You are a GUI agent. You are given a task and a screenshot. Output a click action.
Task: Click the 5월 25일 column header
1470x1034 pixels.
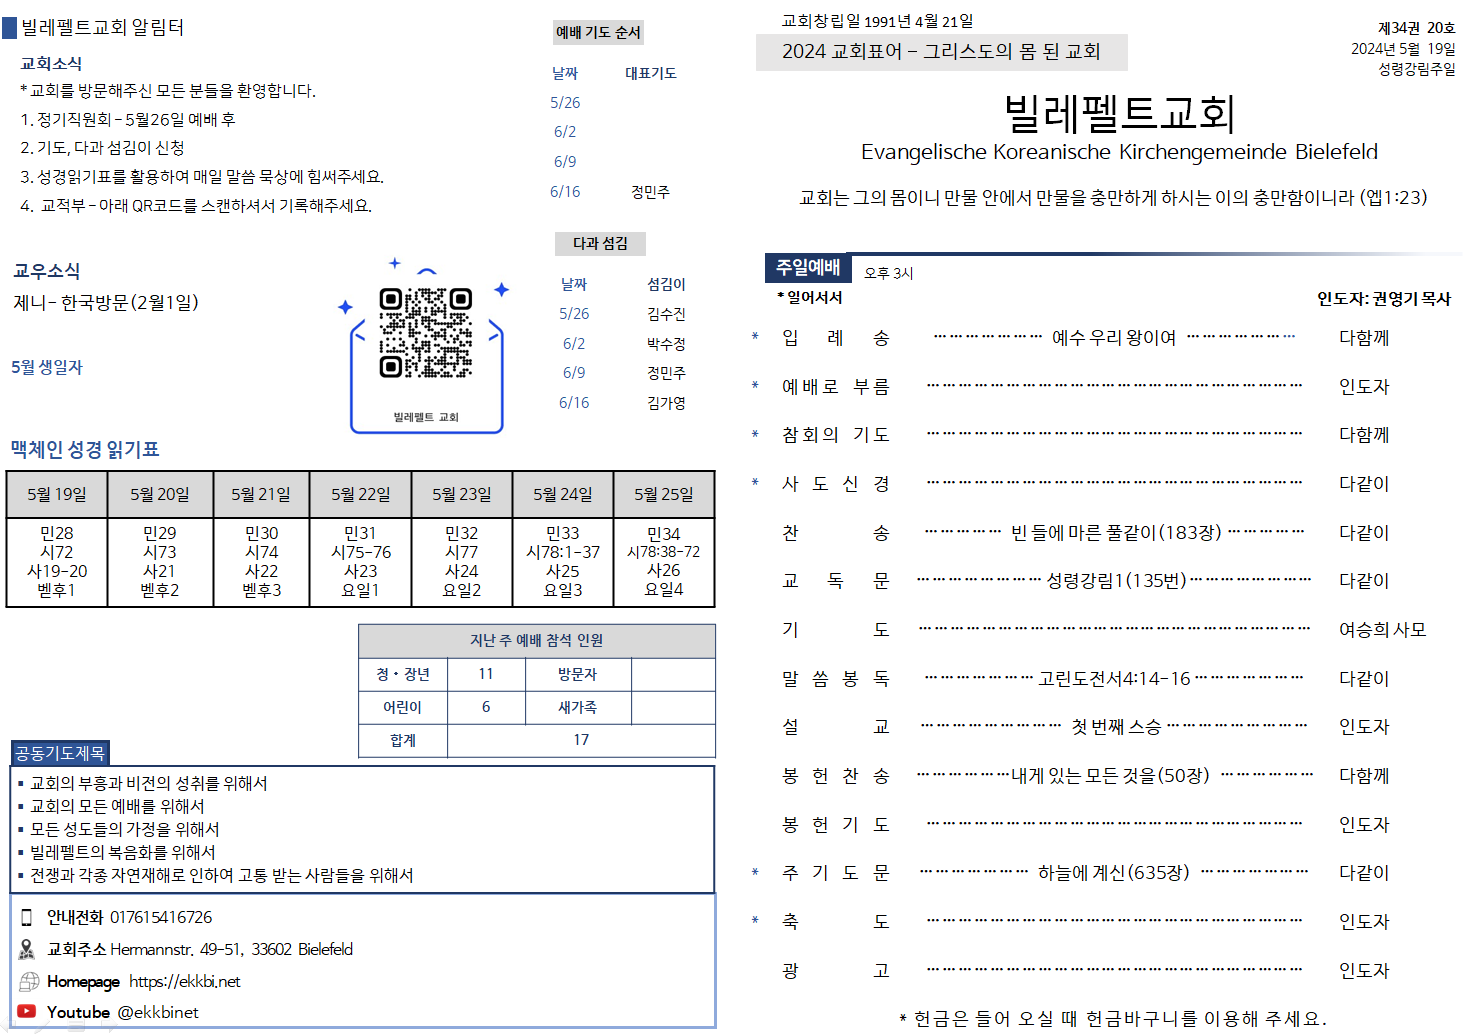(x=663, y=494)
